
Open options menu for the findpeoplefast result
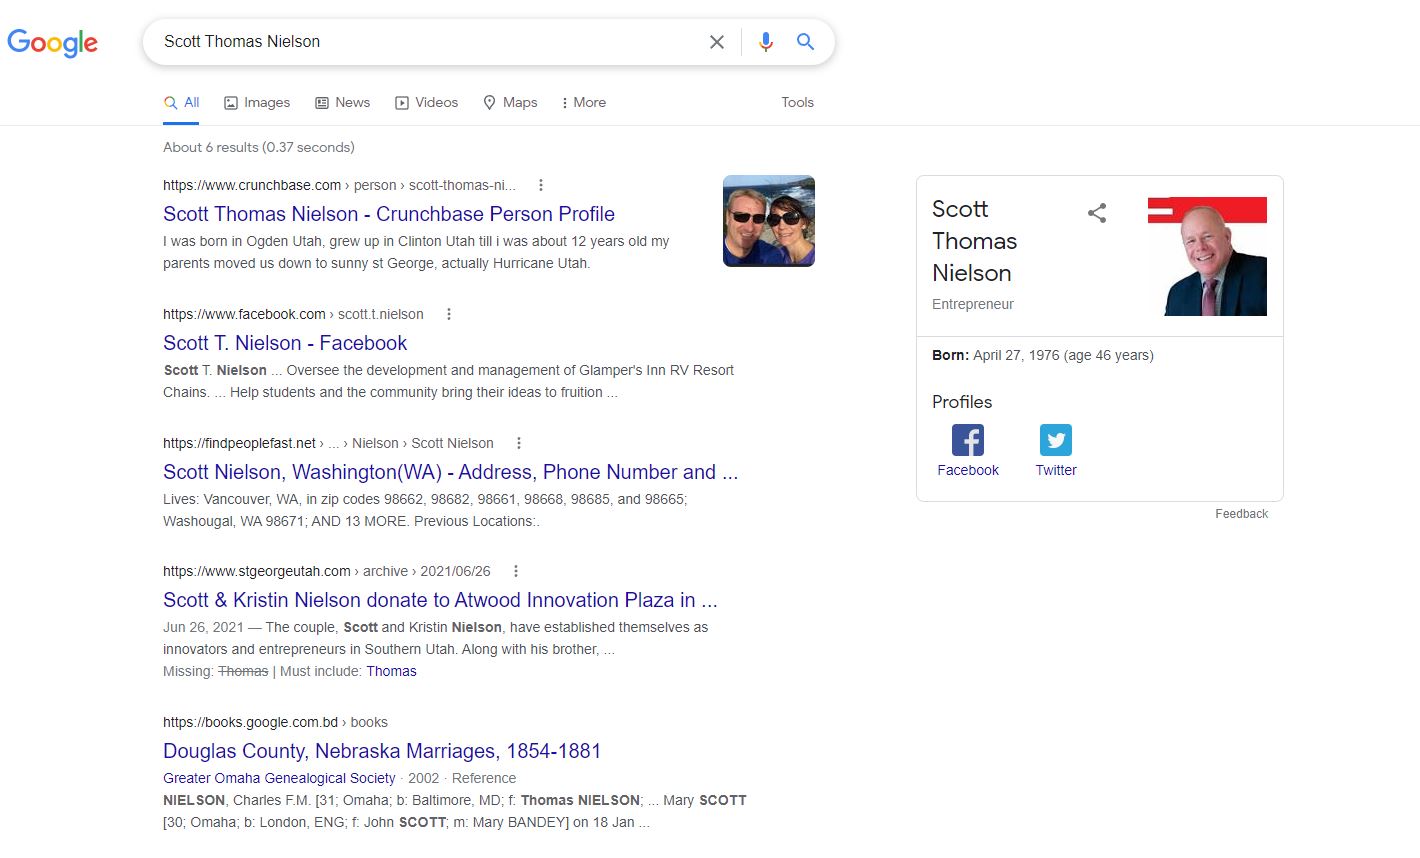pyautogui.click(x=519, y=443)
